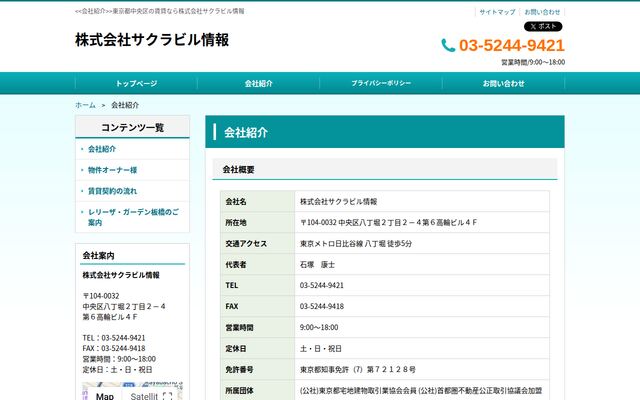The image size is (640, 400).
Task: Click the 免許番号 label cell
Action: pos(258,369)
